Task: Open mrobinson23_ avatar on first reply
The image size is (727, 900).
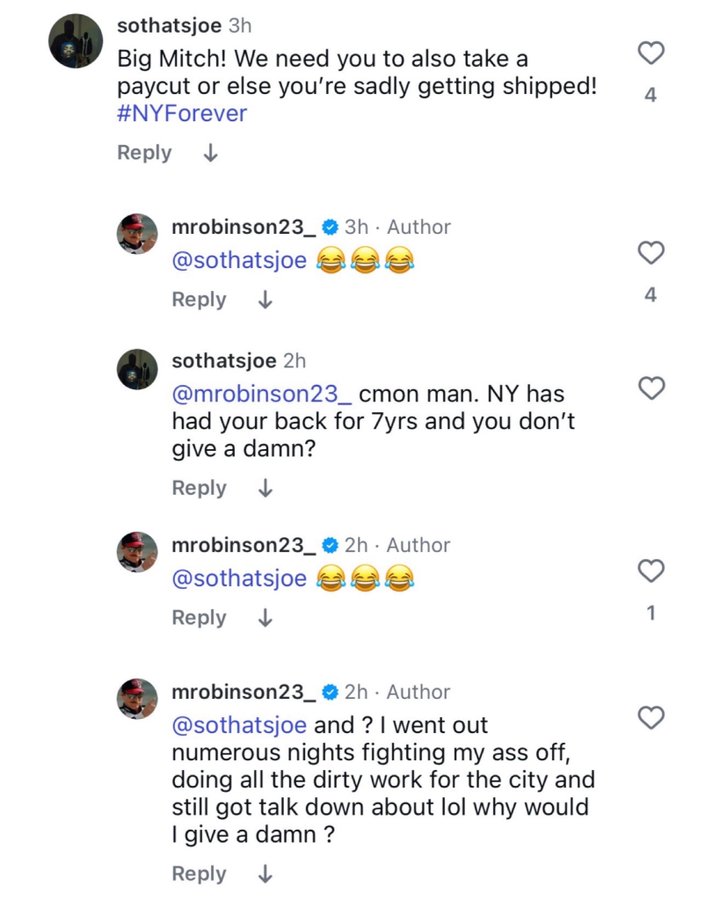Action: 138,234
